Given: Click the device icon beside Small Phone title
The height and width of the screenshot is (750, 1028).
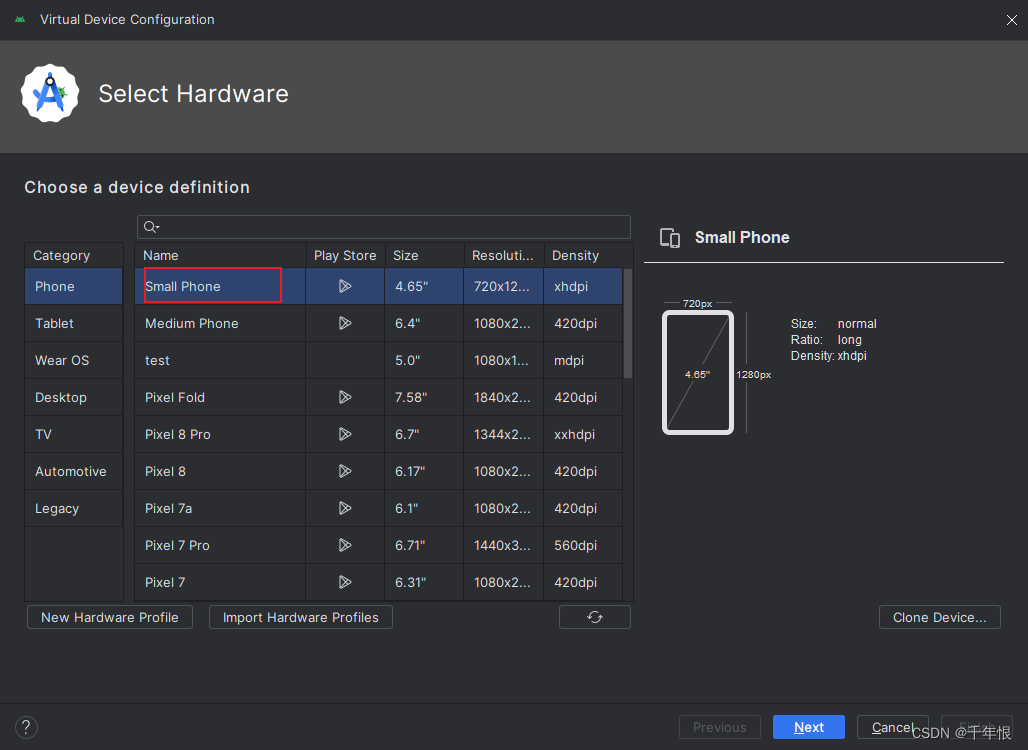Looking at the screenshot, I should coord(669,237).
